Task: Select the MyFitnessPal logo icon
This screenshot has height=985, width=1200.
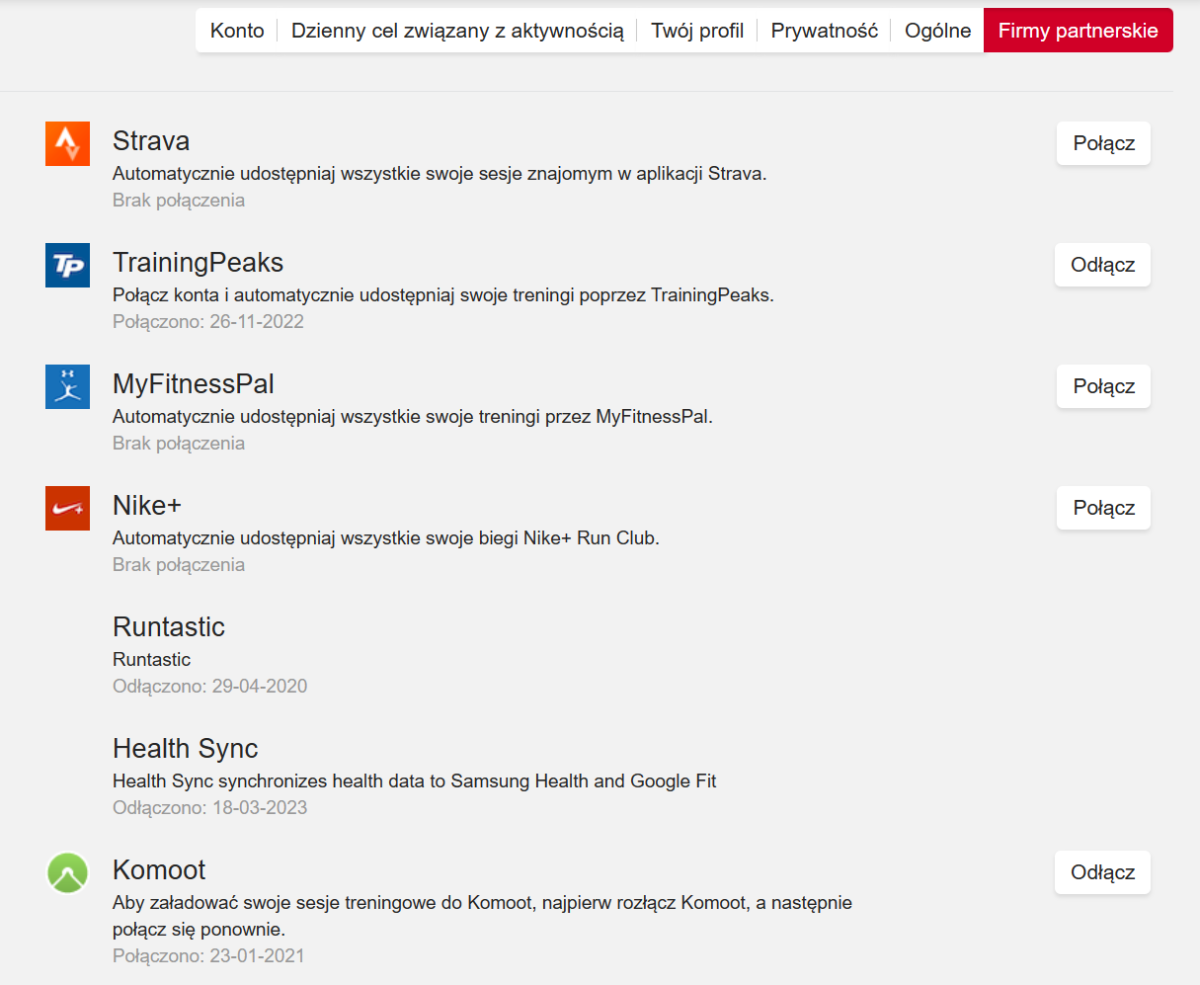Action: (68, 386)
